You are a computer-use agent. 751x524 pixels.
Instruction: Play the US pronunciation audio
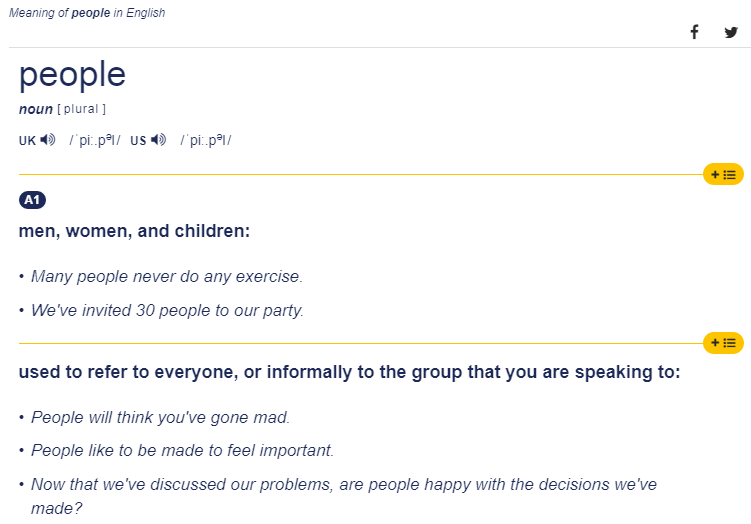pos(159,140)
